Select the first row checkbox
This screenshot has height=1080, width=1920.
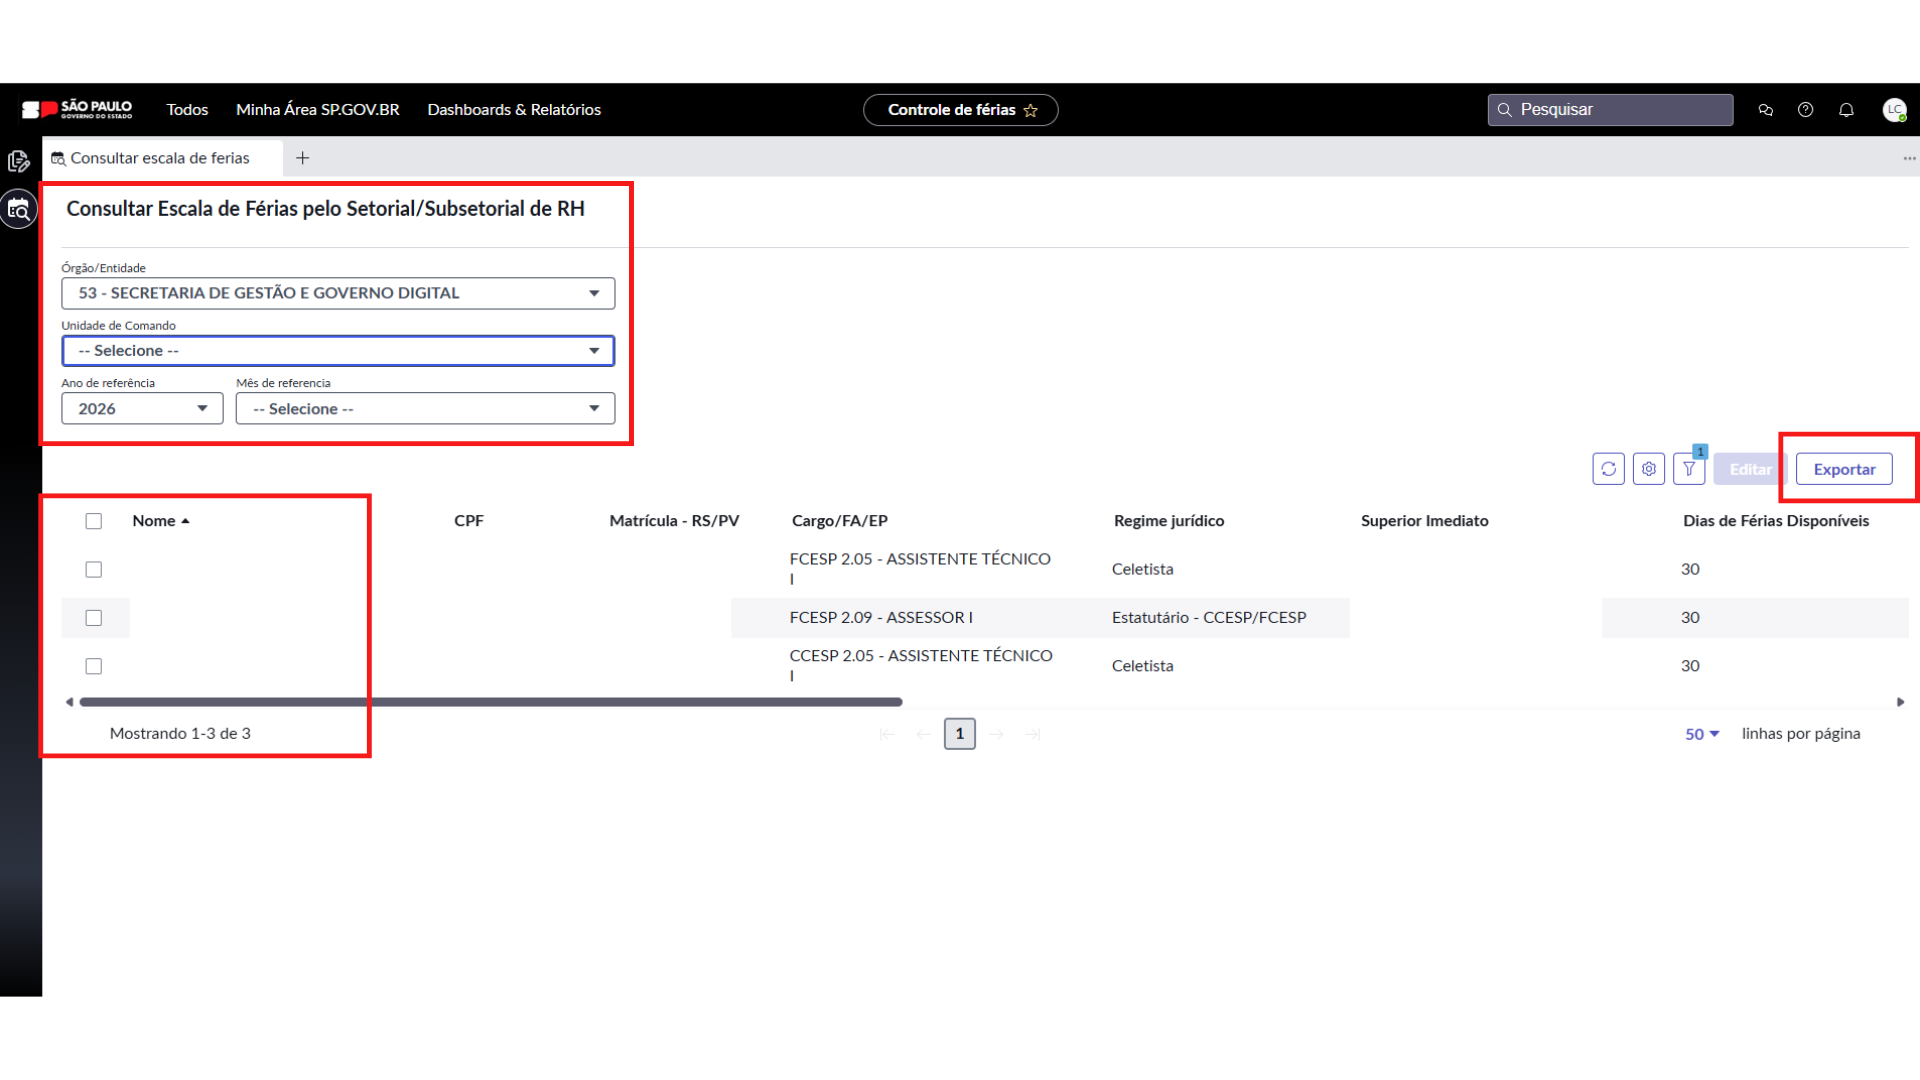click(x=94, y=569)
